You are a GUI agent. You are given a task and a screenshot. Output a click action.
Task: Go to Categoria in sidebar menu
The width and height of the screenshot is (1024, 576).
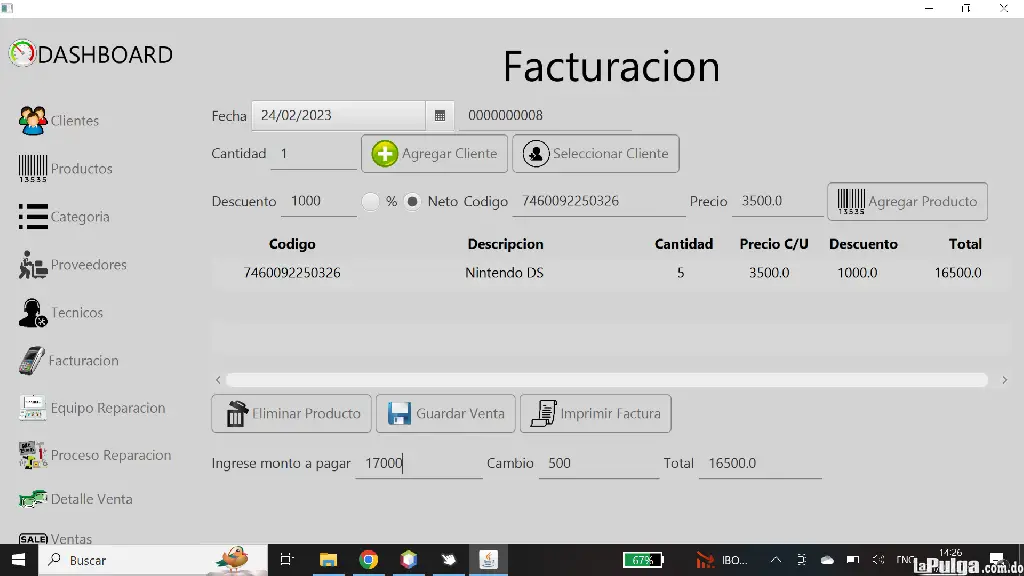80,217
